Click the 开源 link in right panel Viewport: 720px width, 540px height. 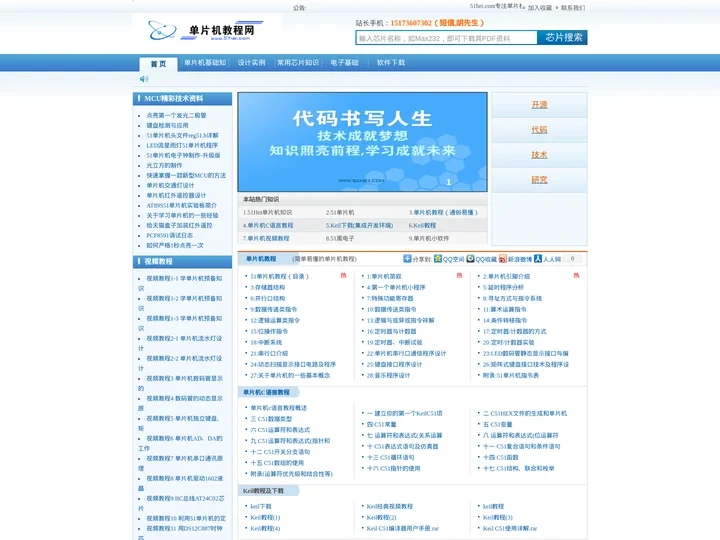[539, 105]
